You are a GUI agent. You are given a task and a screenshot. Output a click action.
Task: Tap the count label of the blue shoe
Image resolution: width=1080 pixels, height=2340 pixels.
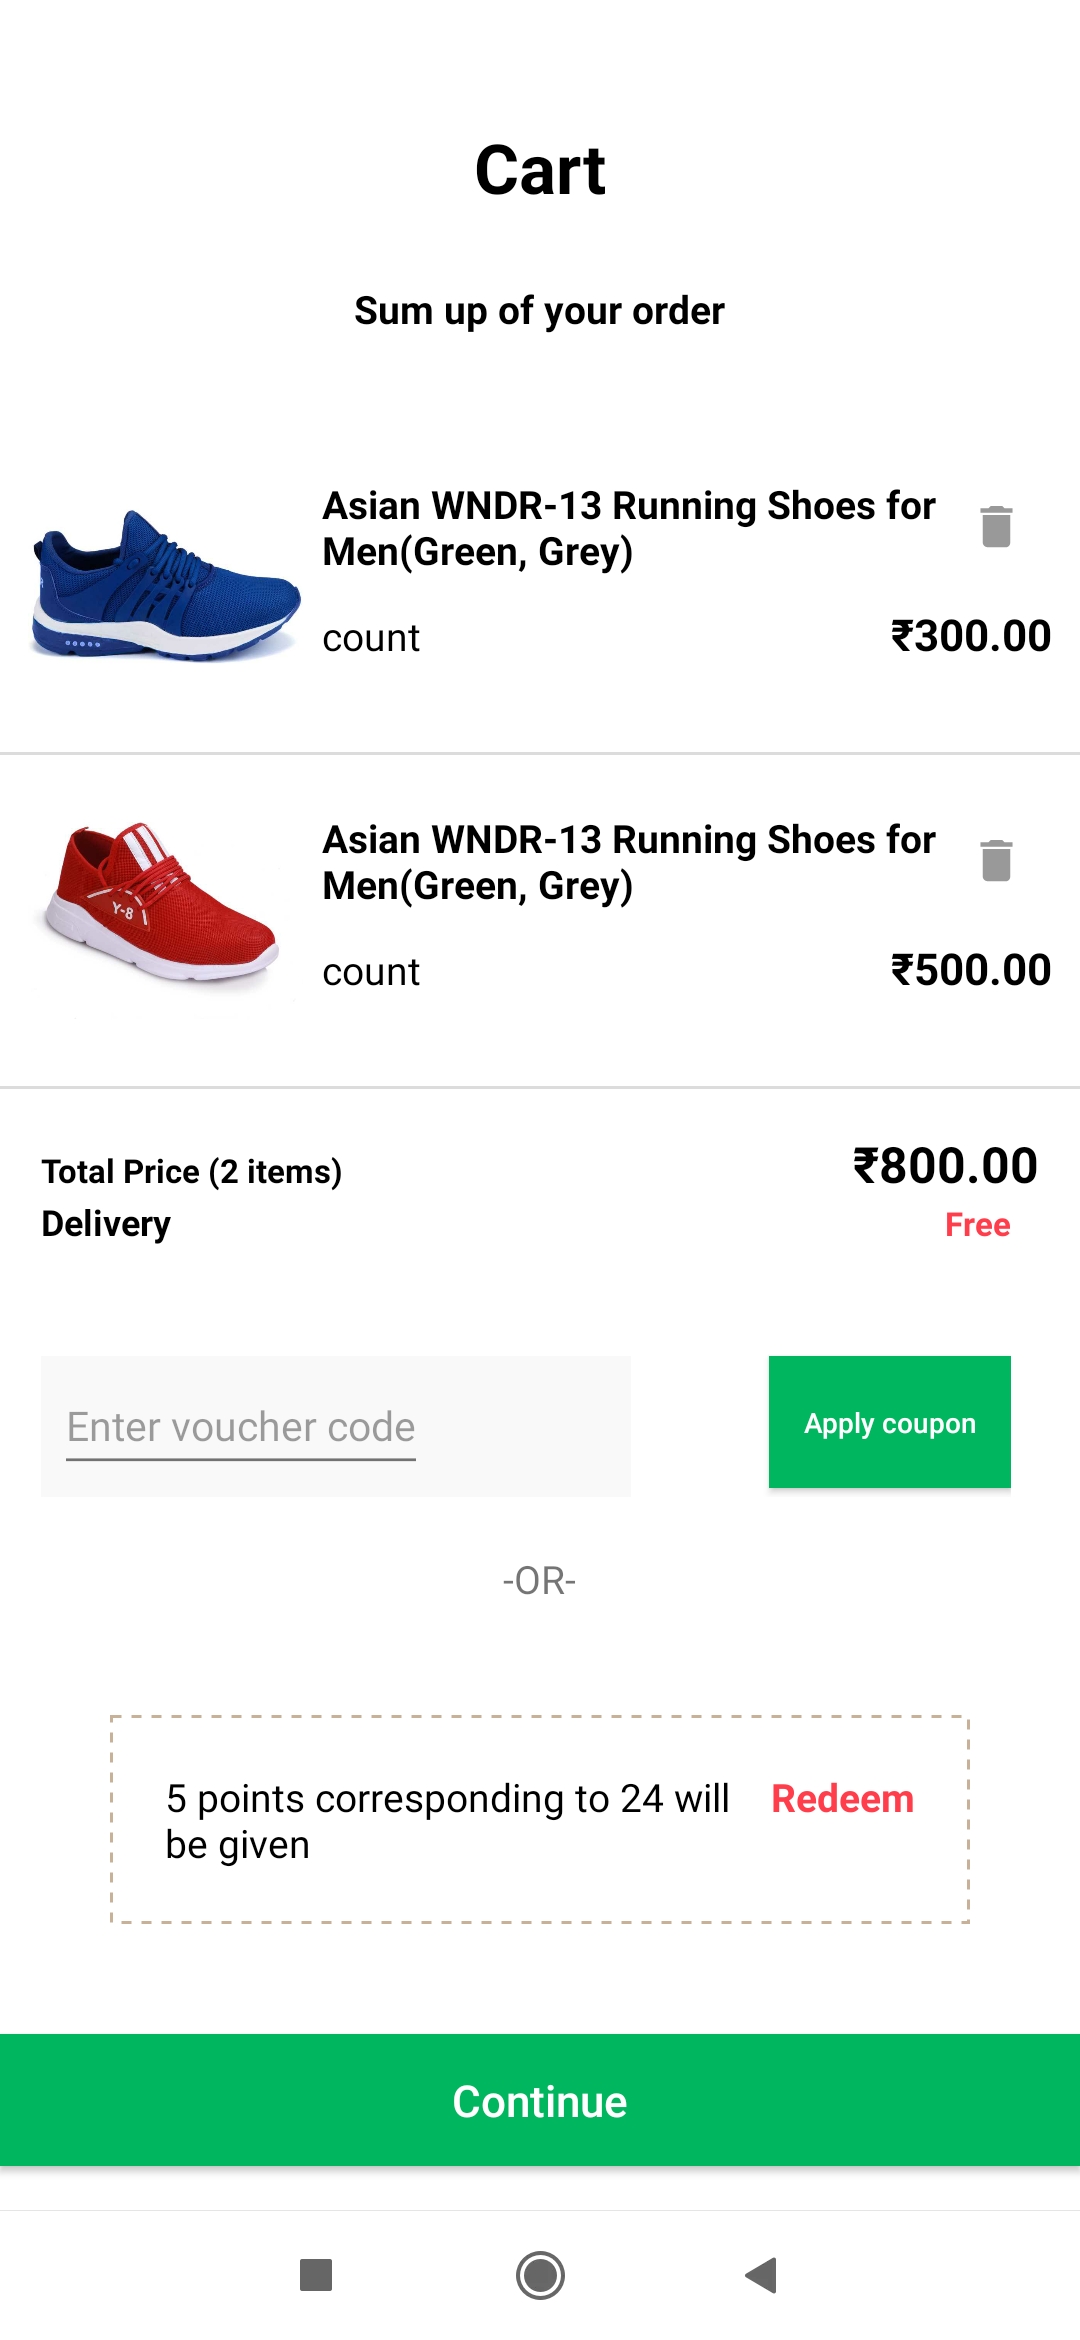[x=371, y=639]
